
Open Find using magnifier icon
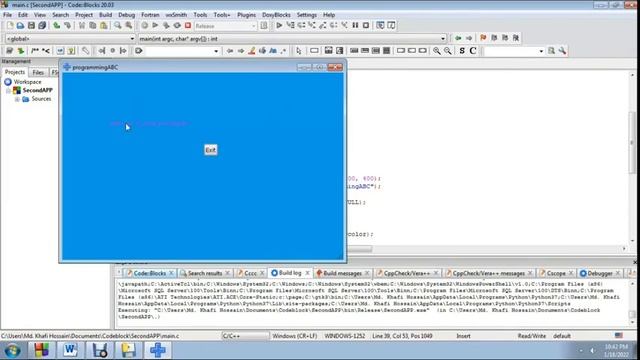118,26
